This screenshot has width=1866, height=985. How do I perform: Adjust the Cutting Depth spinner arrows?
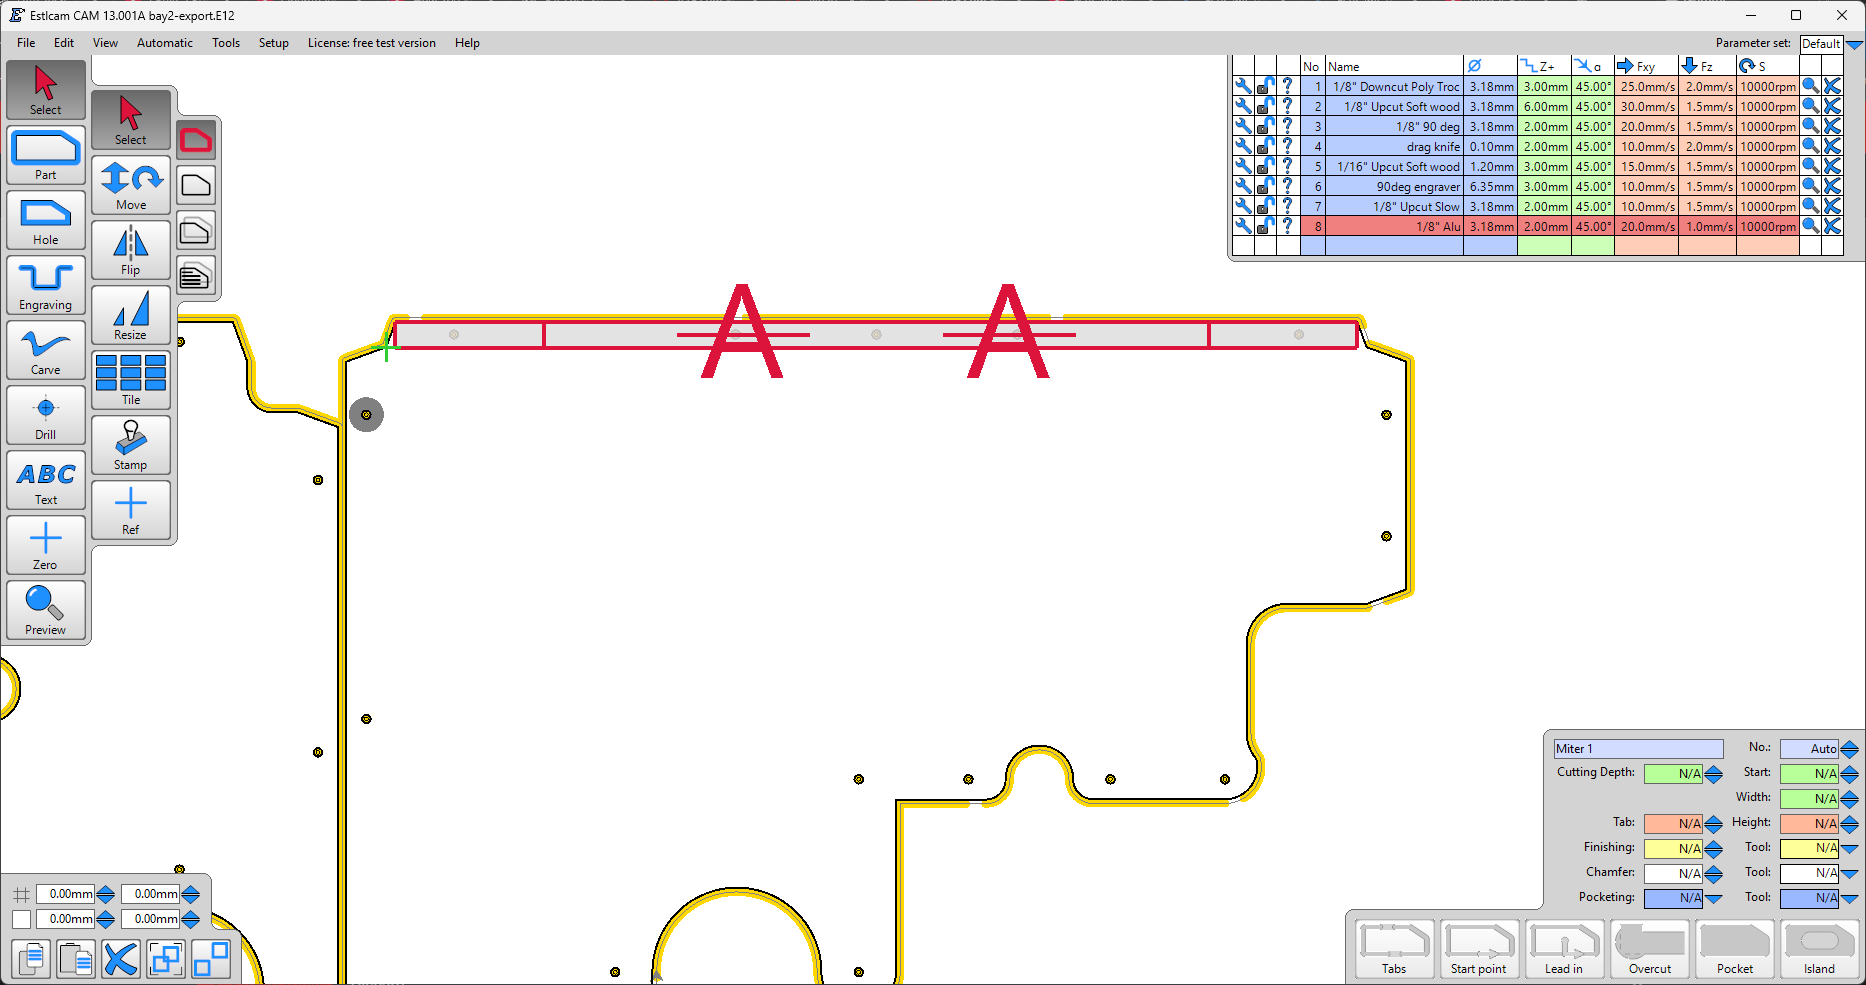[1714, 774]
